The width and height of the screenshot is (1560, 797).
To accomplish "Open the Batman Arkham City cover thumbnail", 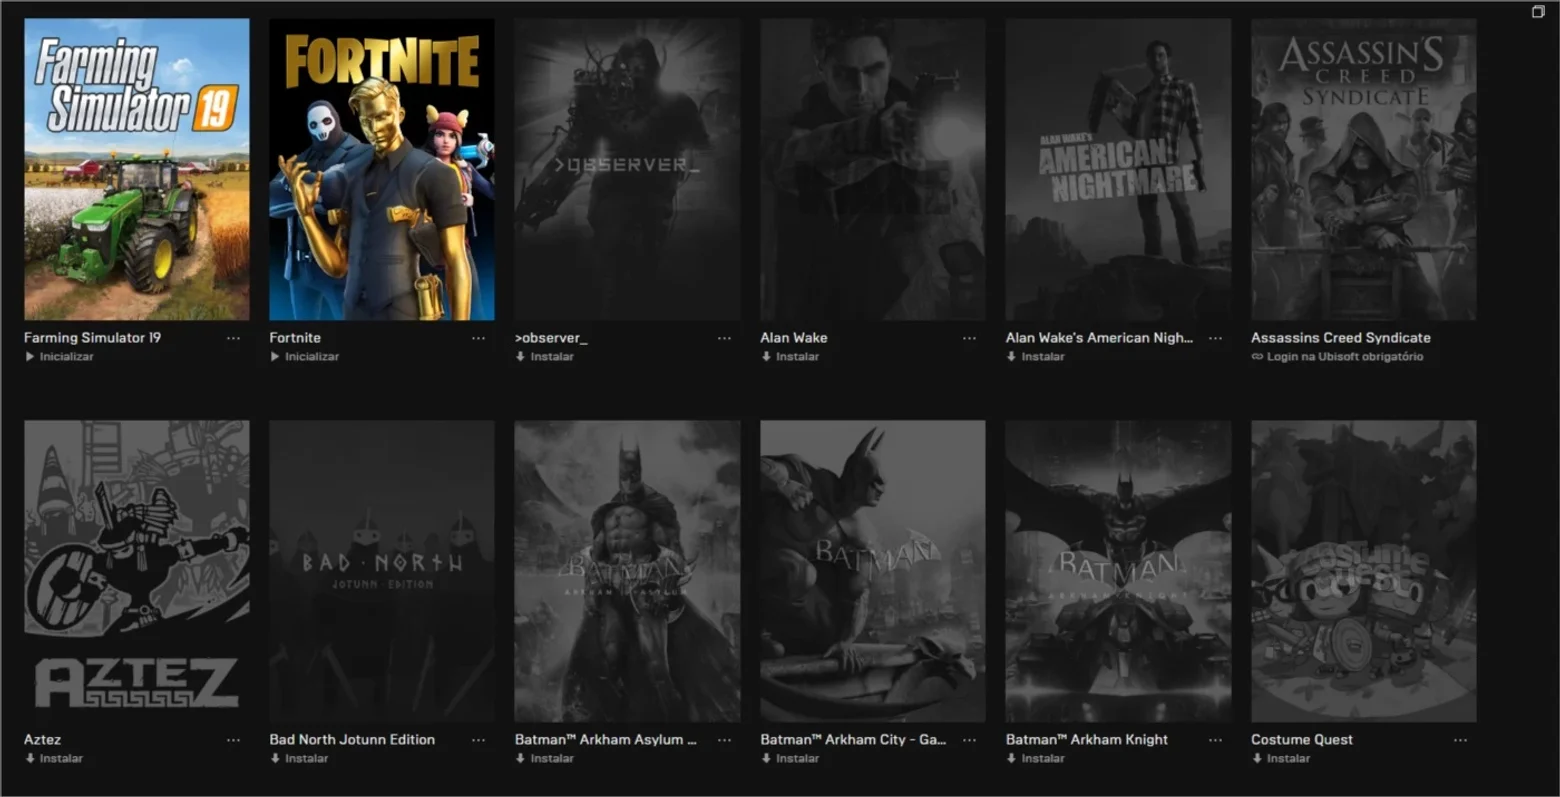I will click(x=873, y=571).
